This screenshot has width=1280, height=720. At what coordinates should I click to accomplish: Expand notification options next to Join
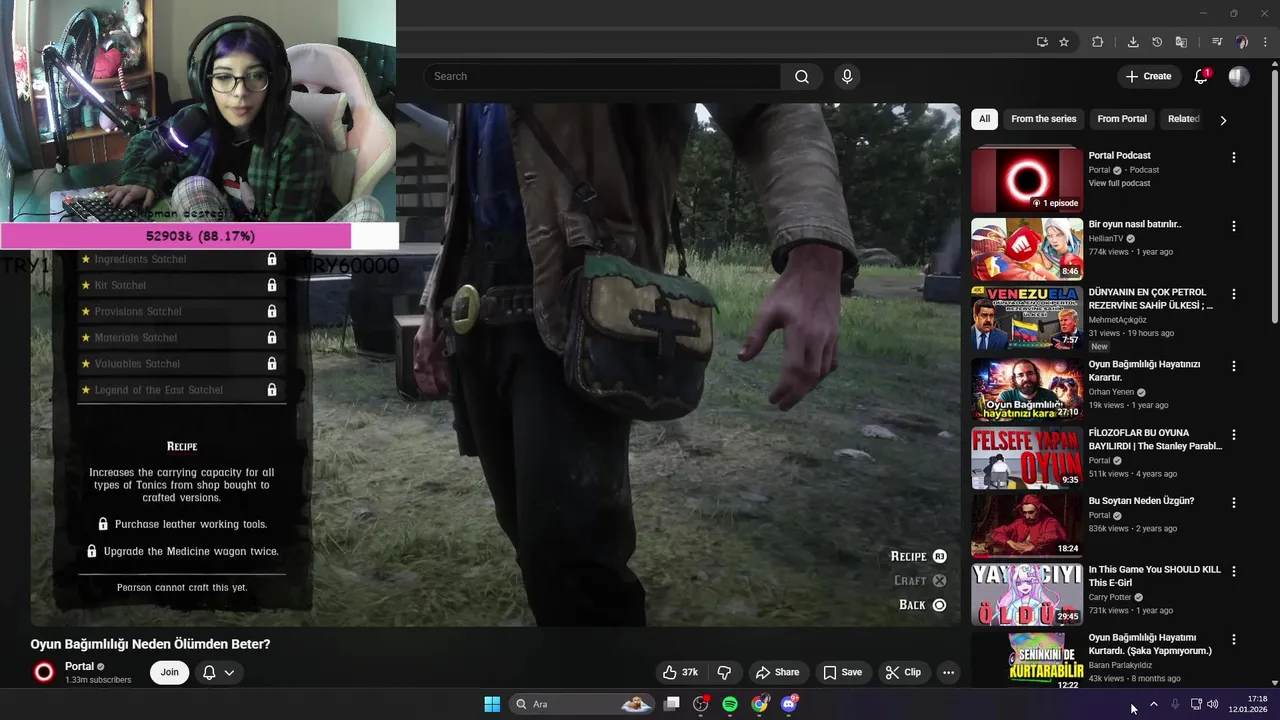(219, 672)
